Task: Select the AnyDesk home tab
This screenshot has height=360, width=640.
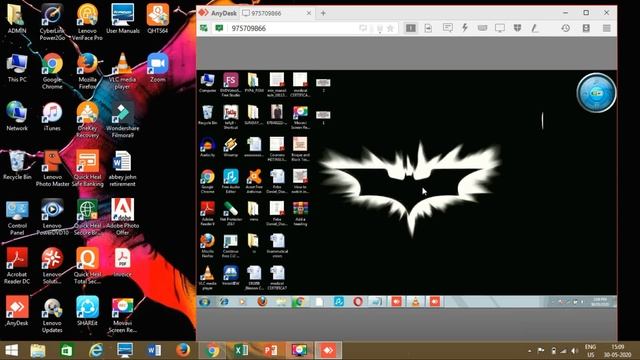Action: [218, 13]
